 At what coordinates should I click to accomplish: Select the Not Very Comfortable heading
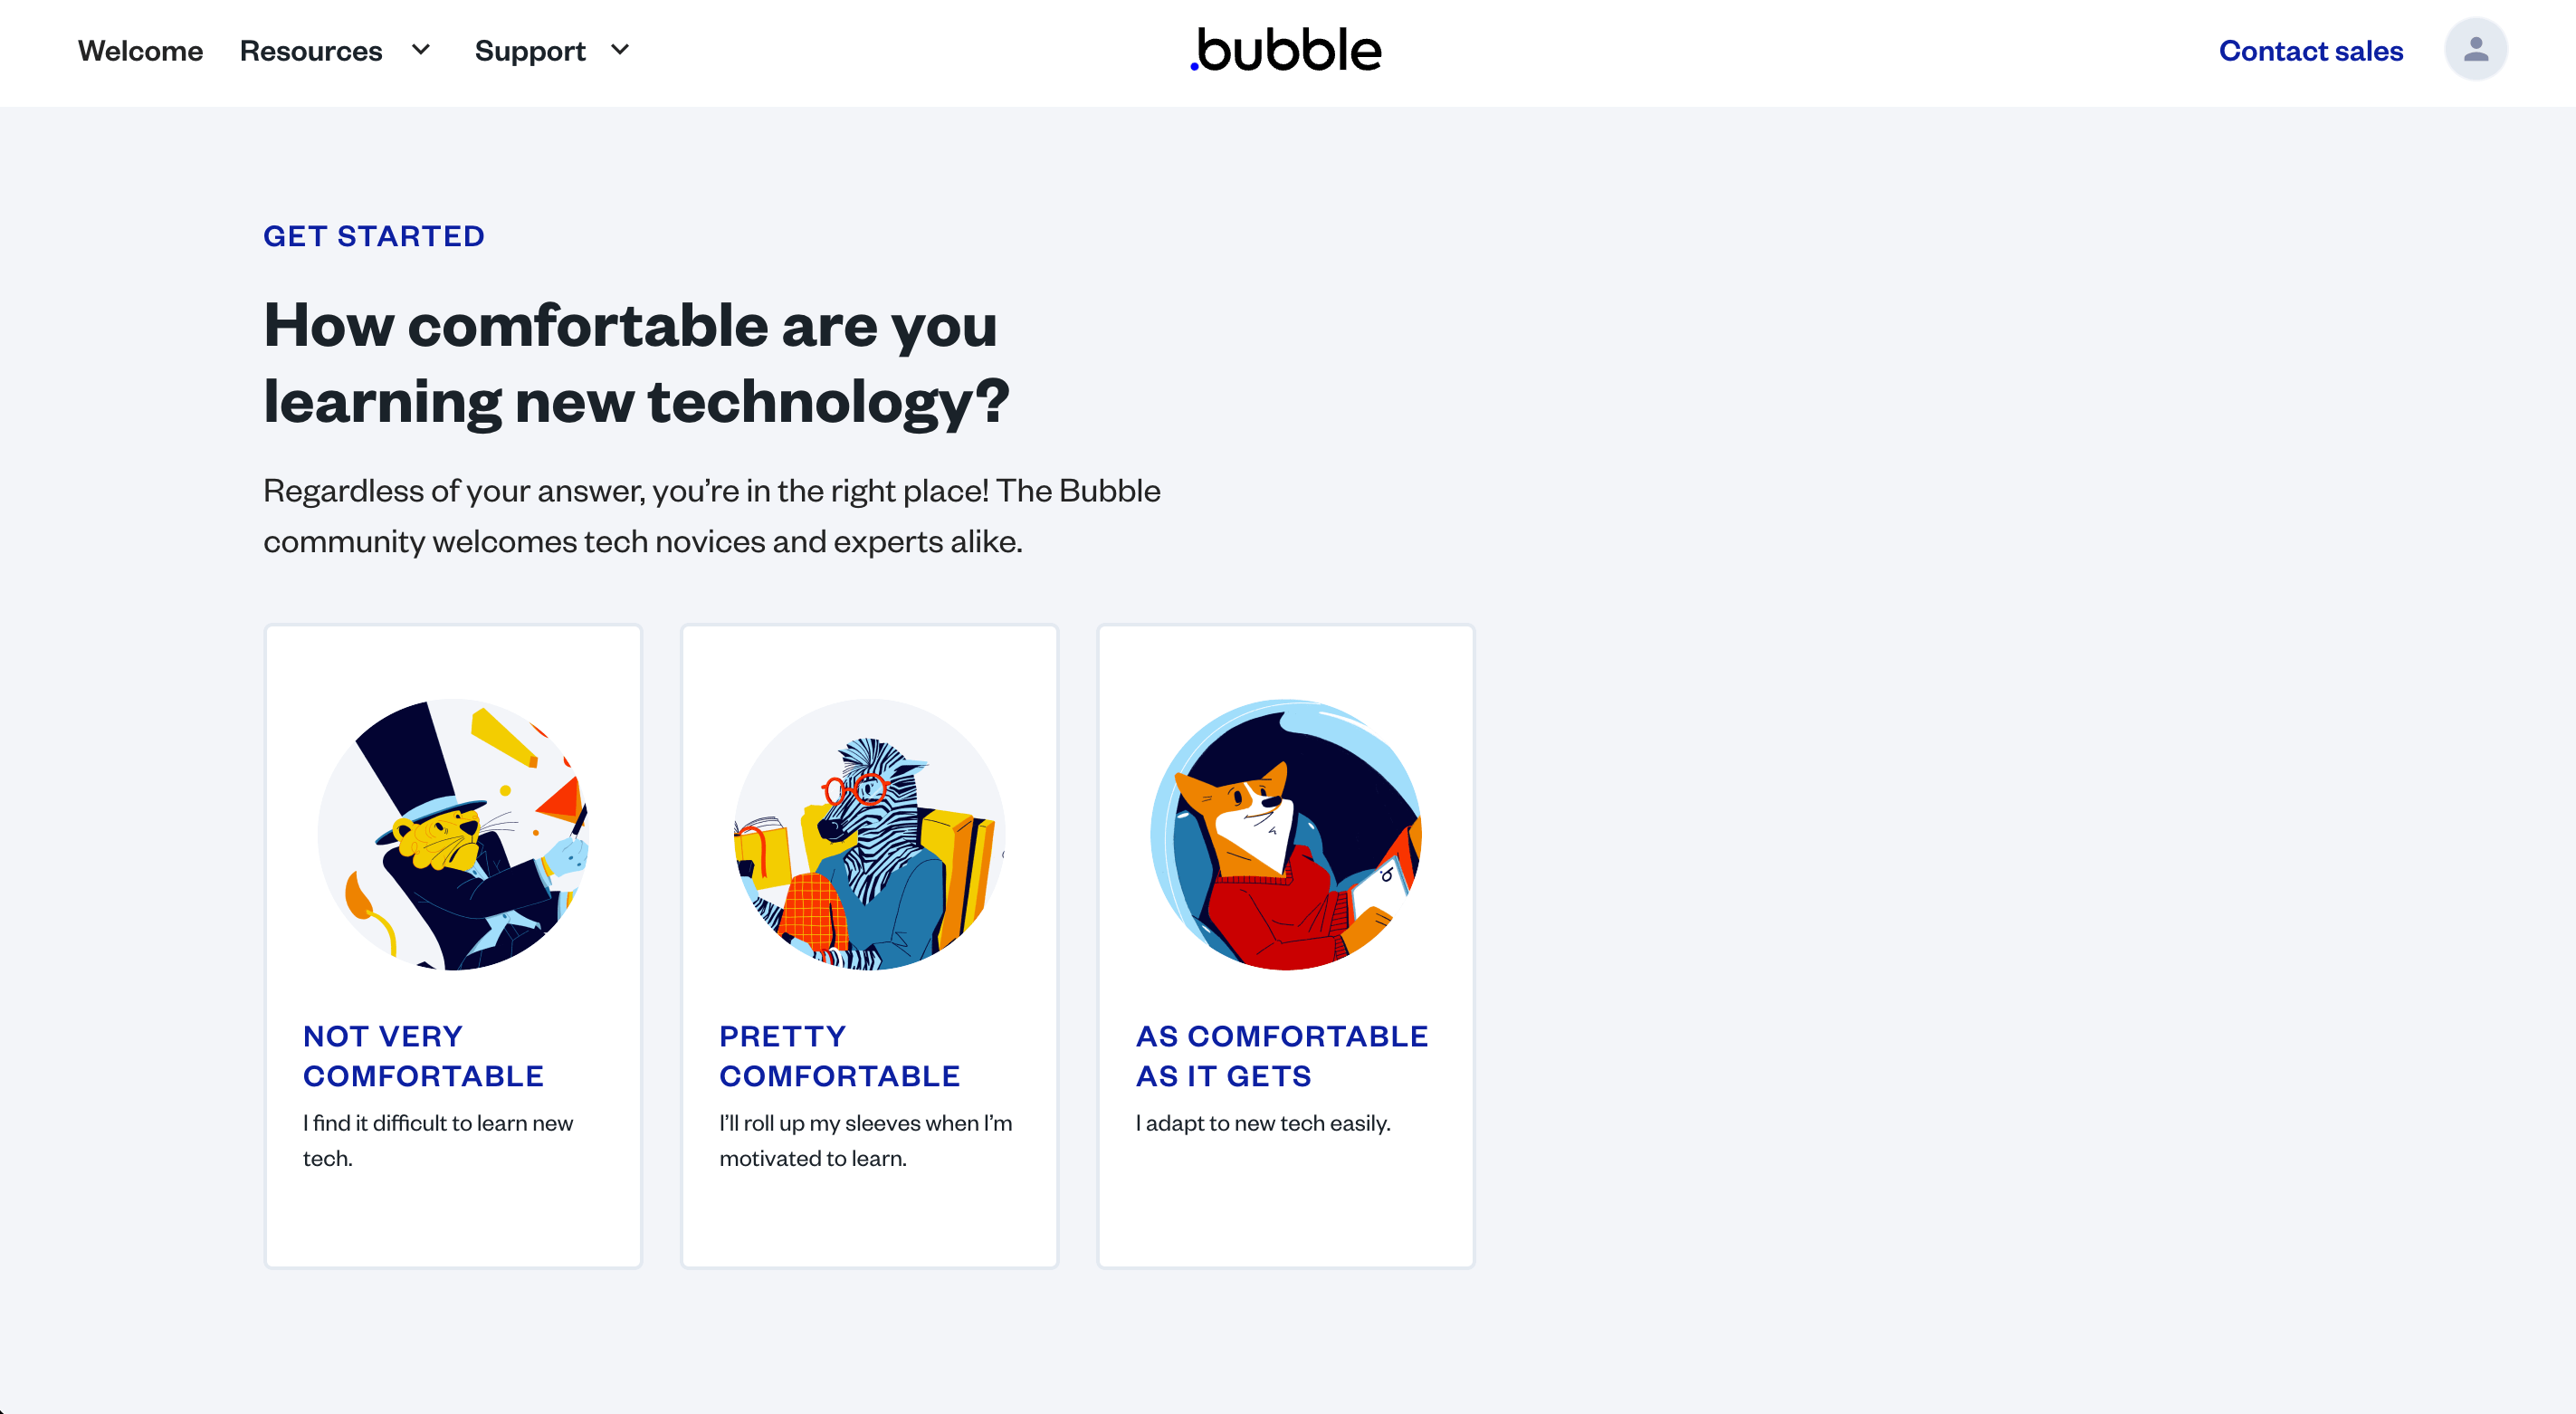coord(423,1056)
